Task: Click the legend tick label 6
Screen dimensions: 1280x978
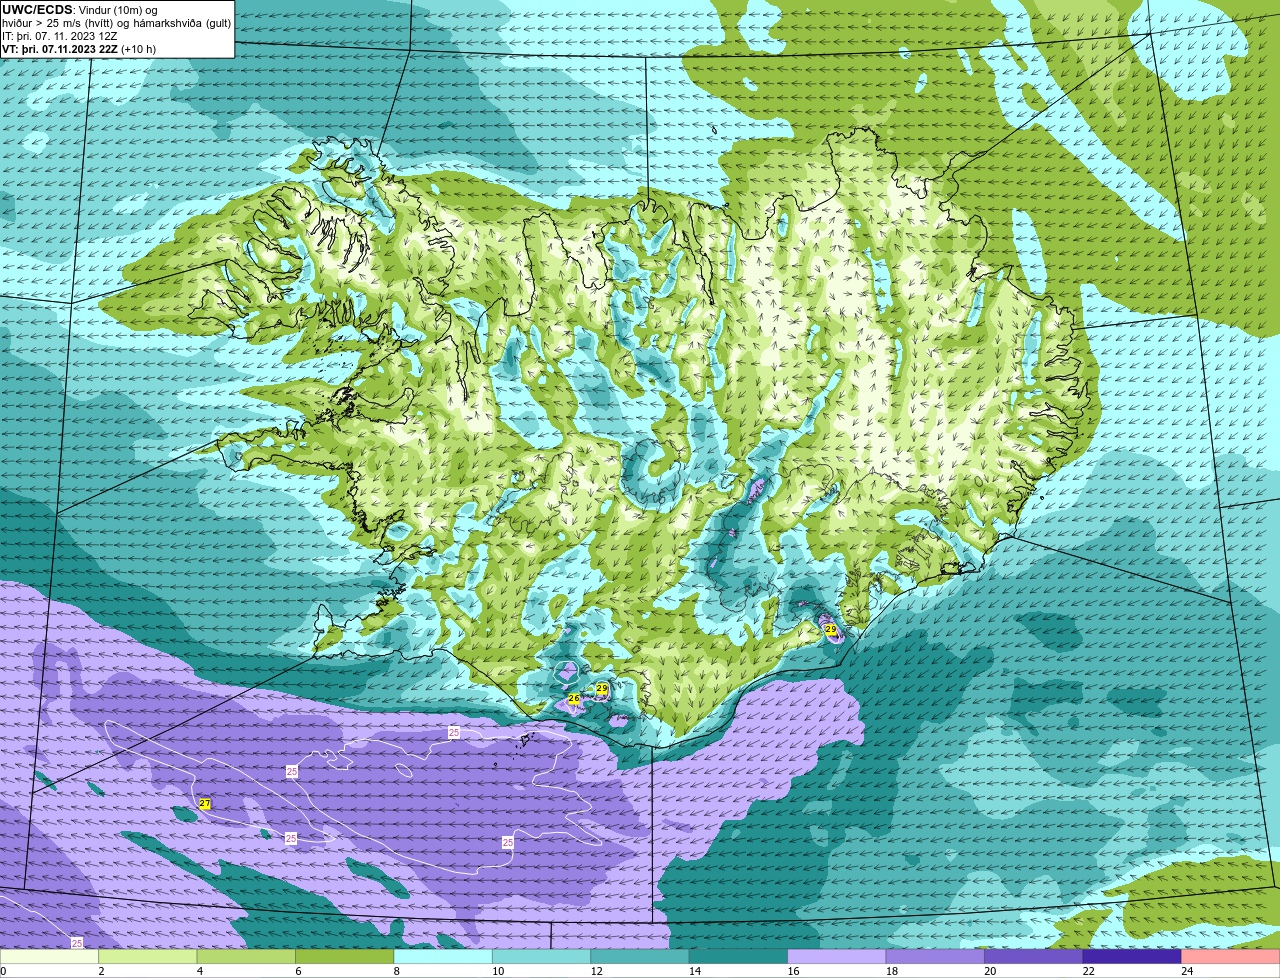Action: click(x=298, y=971)
